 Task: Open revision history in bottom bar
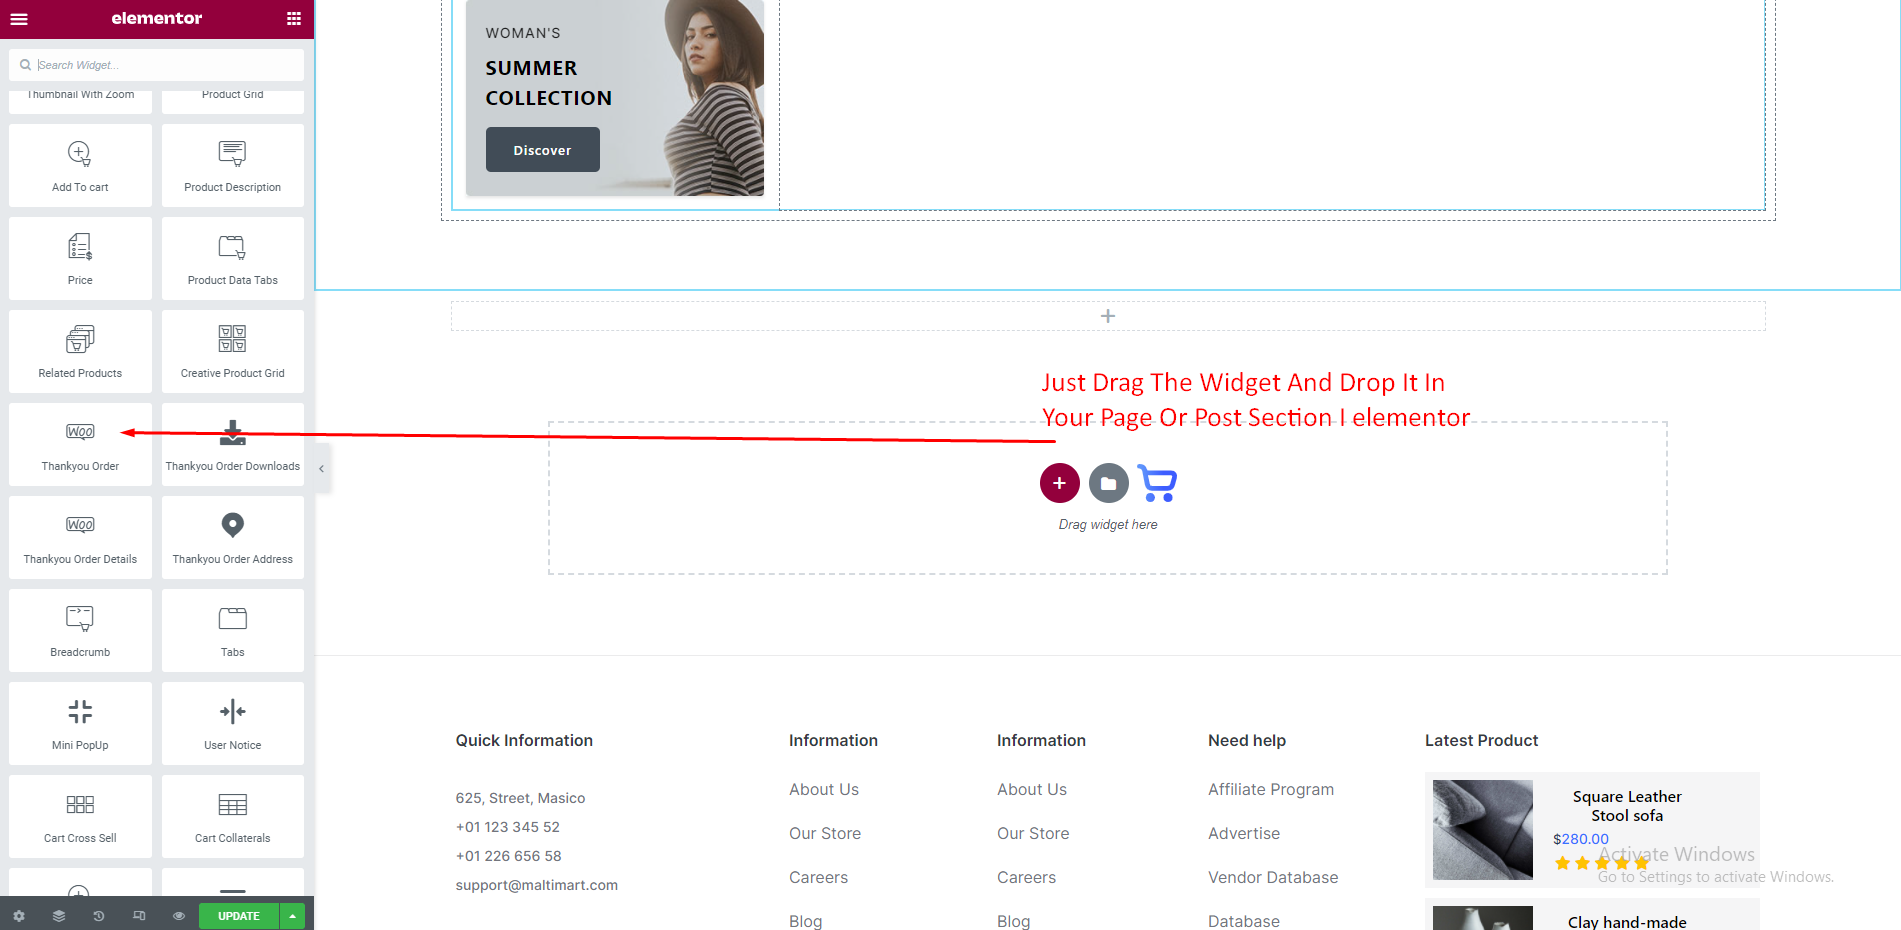tap(99, 916)
